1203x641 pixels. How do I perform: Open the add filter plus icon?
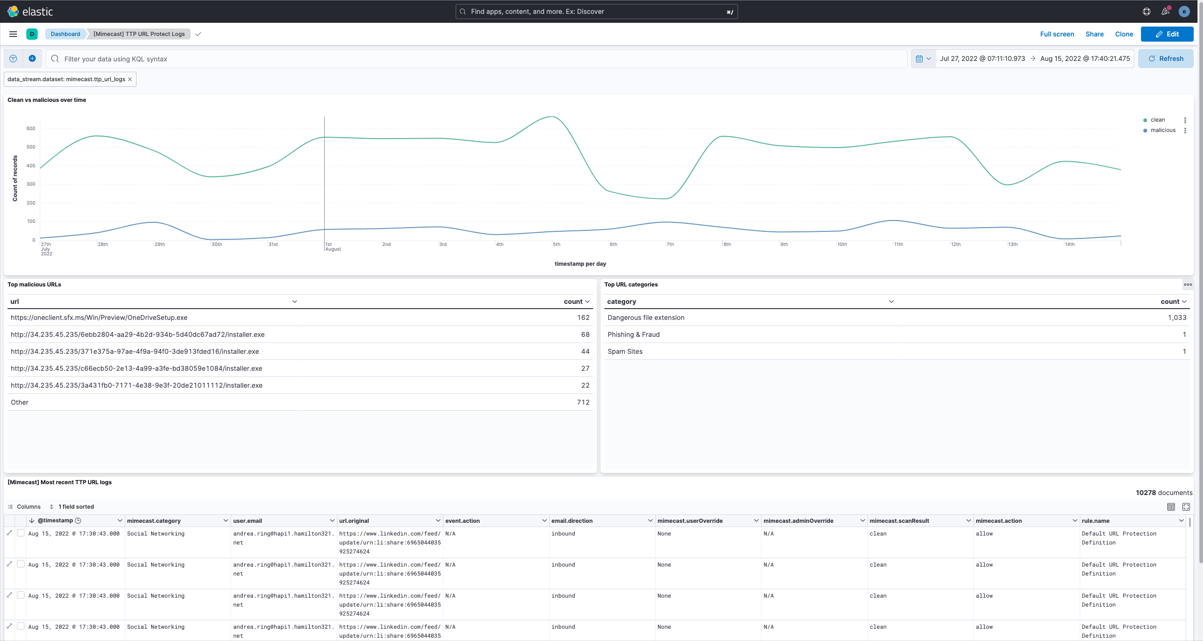tap(30, 58)
